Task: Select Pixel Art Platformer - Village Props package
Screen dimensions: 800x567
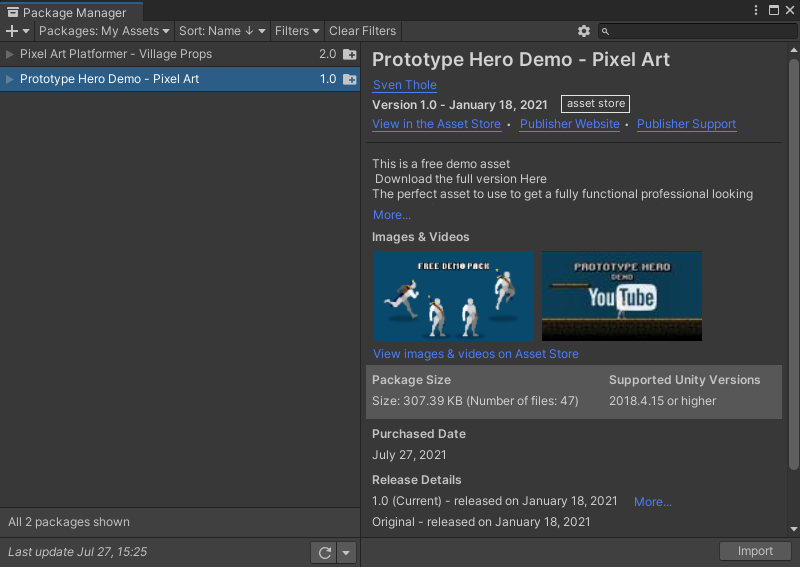Action: [180, 54]
